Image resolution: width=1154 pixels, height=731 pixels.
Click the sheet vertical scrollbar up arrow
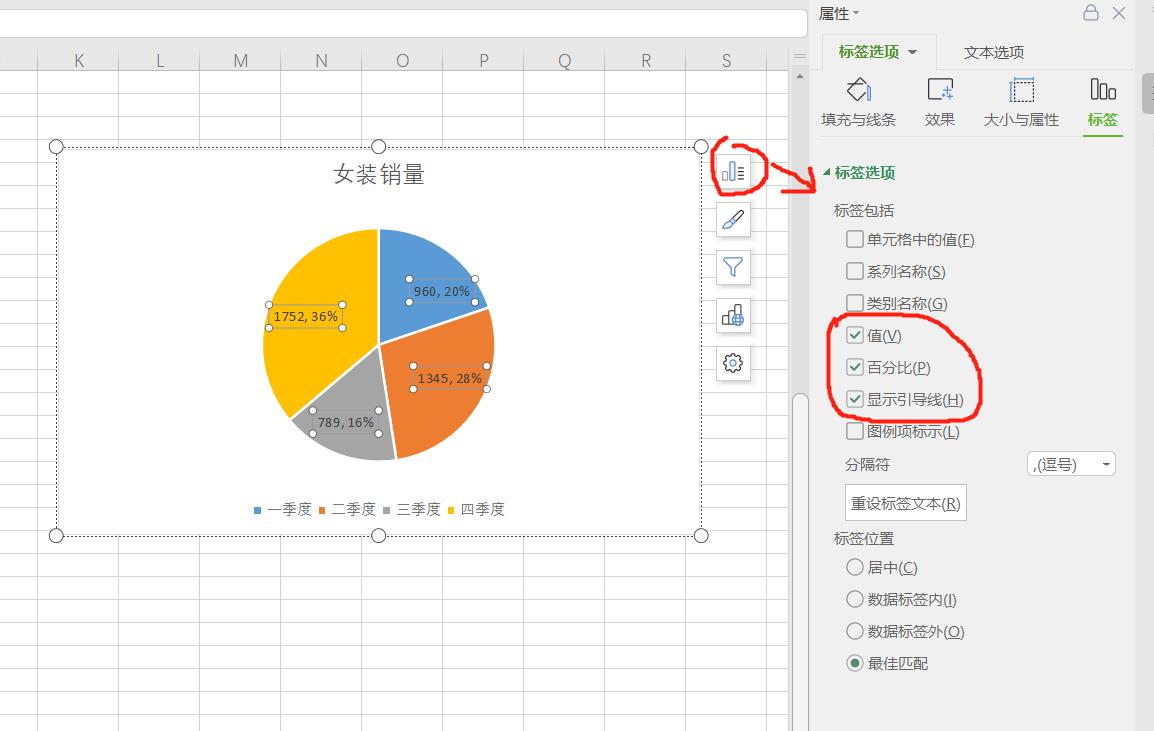coord(800,76)
